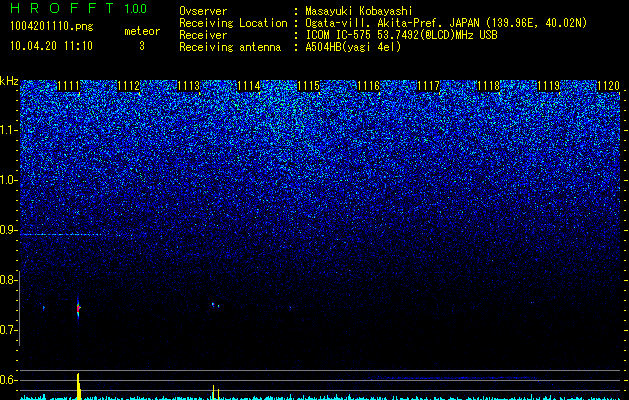Screen dimensions: 629x400
Task: Click the horizontal carrier line at 0.9 kHz
Action: [x=60, y=234]
